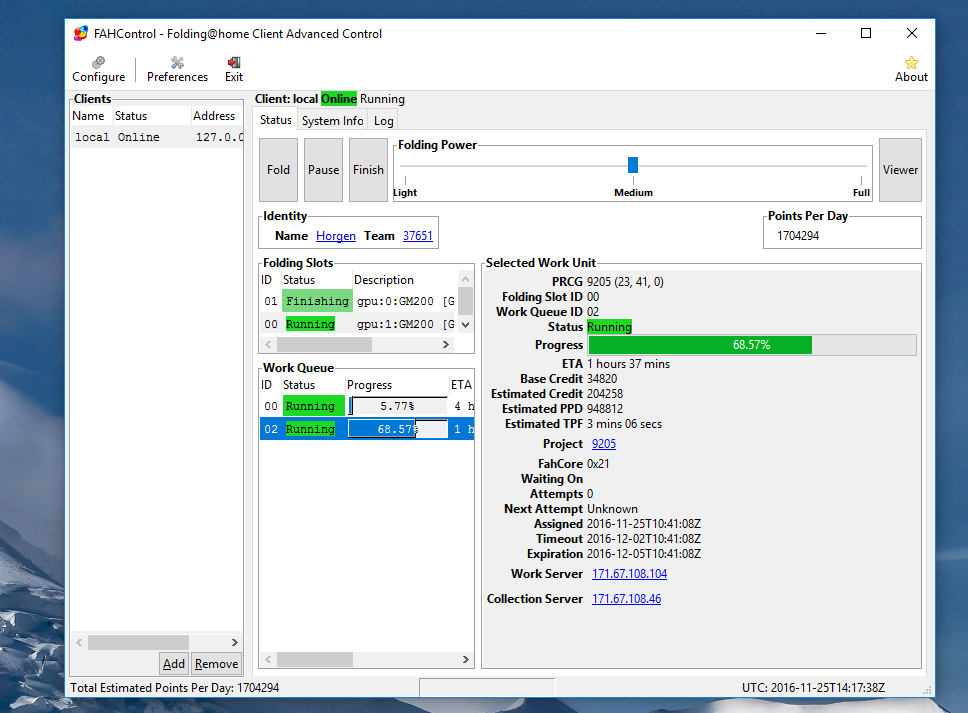Click the Add client button
Viewport: 968px width, 713px height.
(x=174, y=664)
